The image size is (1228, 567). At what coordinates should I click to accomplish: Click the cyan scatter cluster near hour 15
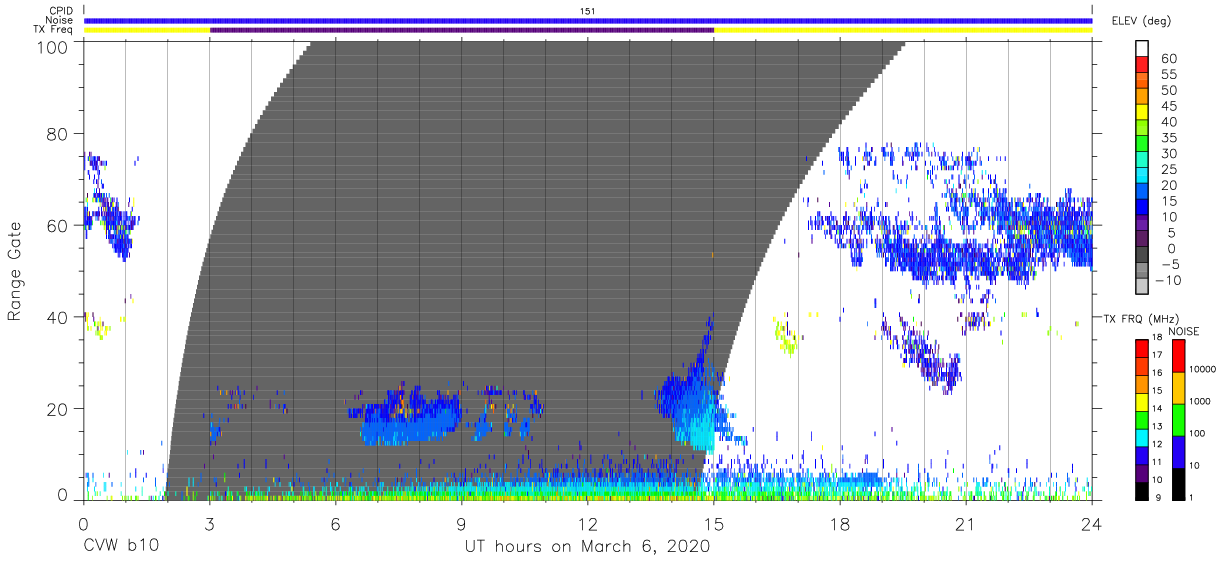point(696,425)
